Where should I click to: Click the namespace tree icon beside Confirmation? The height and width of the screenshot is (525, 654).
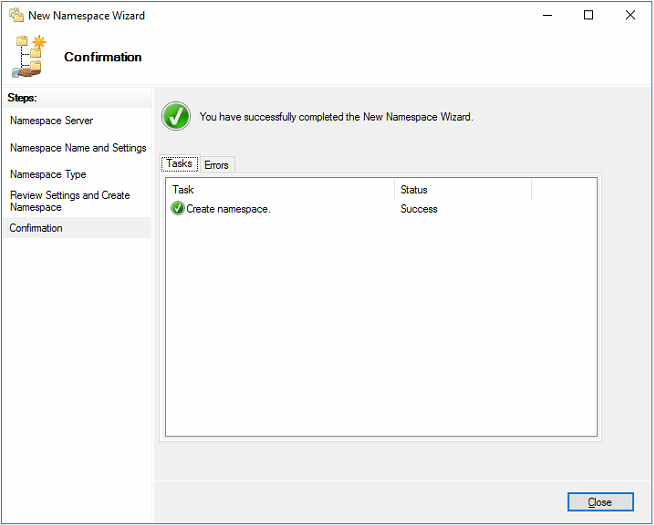(30, 57)
